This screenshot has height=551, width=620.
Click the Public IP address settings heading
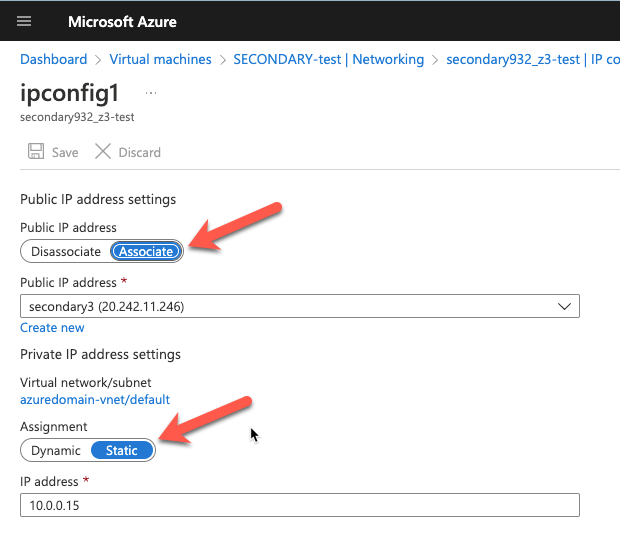(x=98, y=199)
